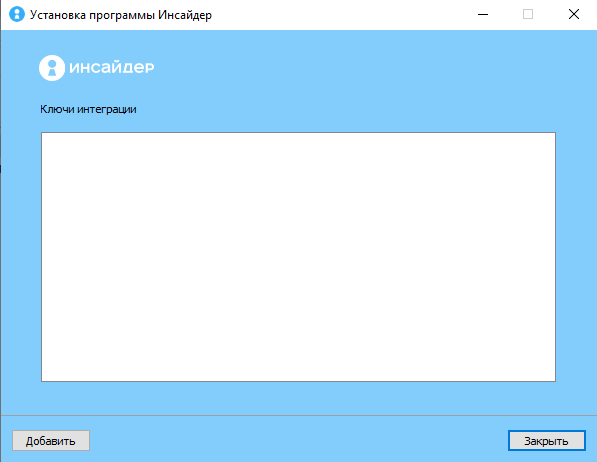Click the Закрыть button
The width and height of the screenshot is (597, 462).
(547, 441)
